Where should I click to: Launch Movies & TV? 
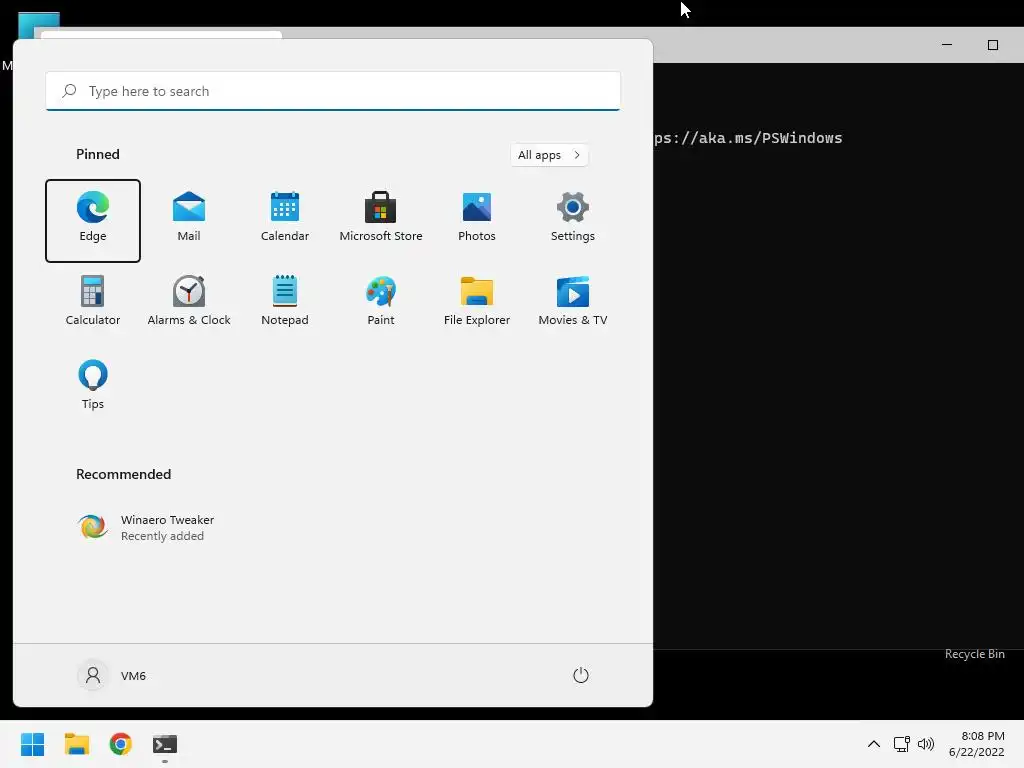(573, 304)
